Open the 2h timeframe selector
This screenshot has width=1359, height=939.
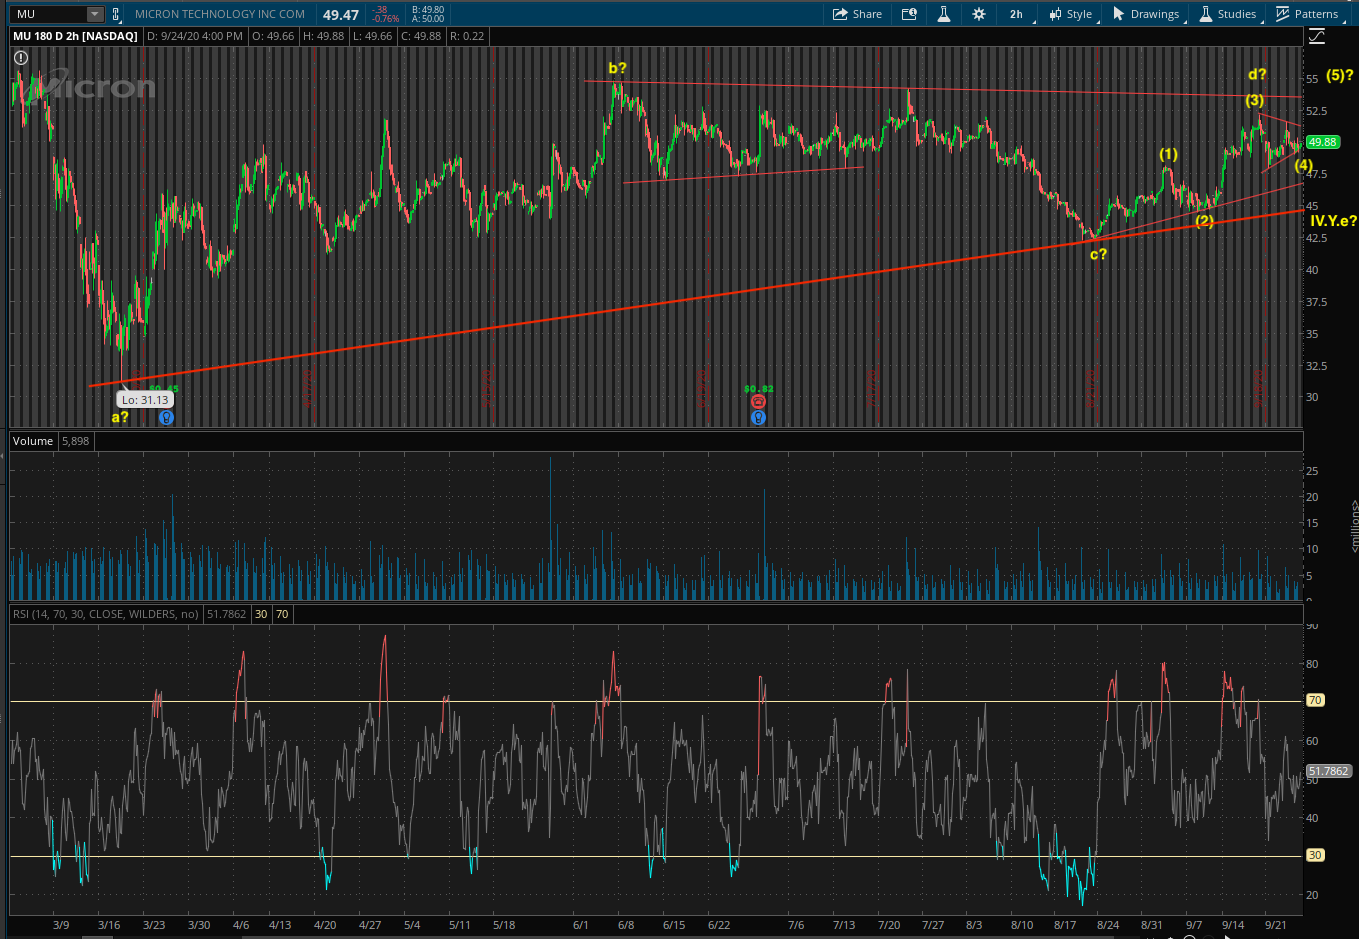1016,14
